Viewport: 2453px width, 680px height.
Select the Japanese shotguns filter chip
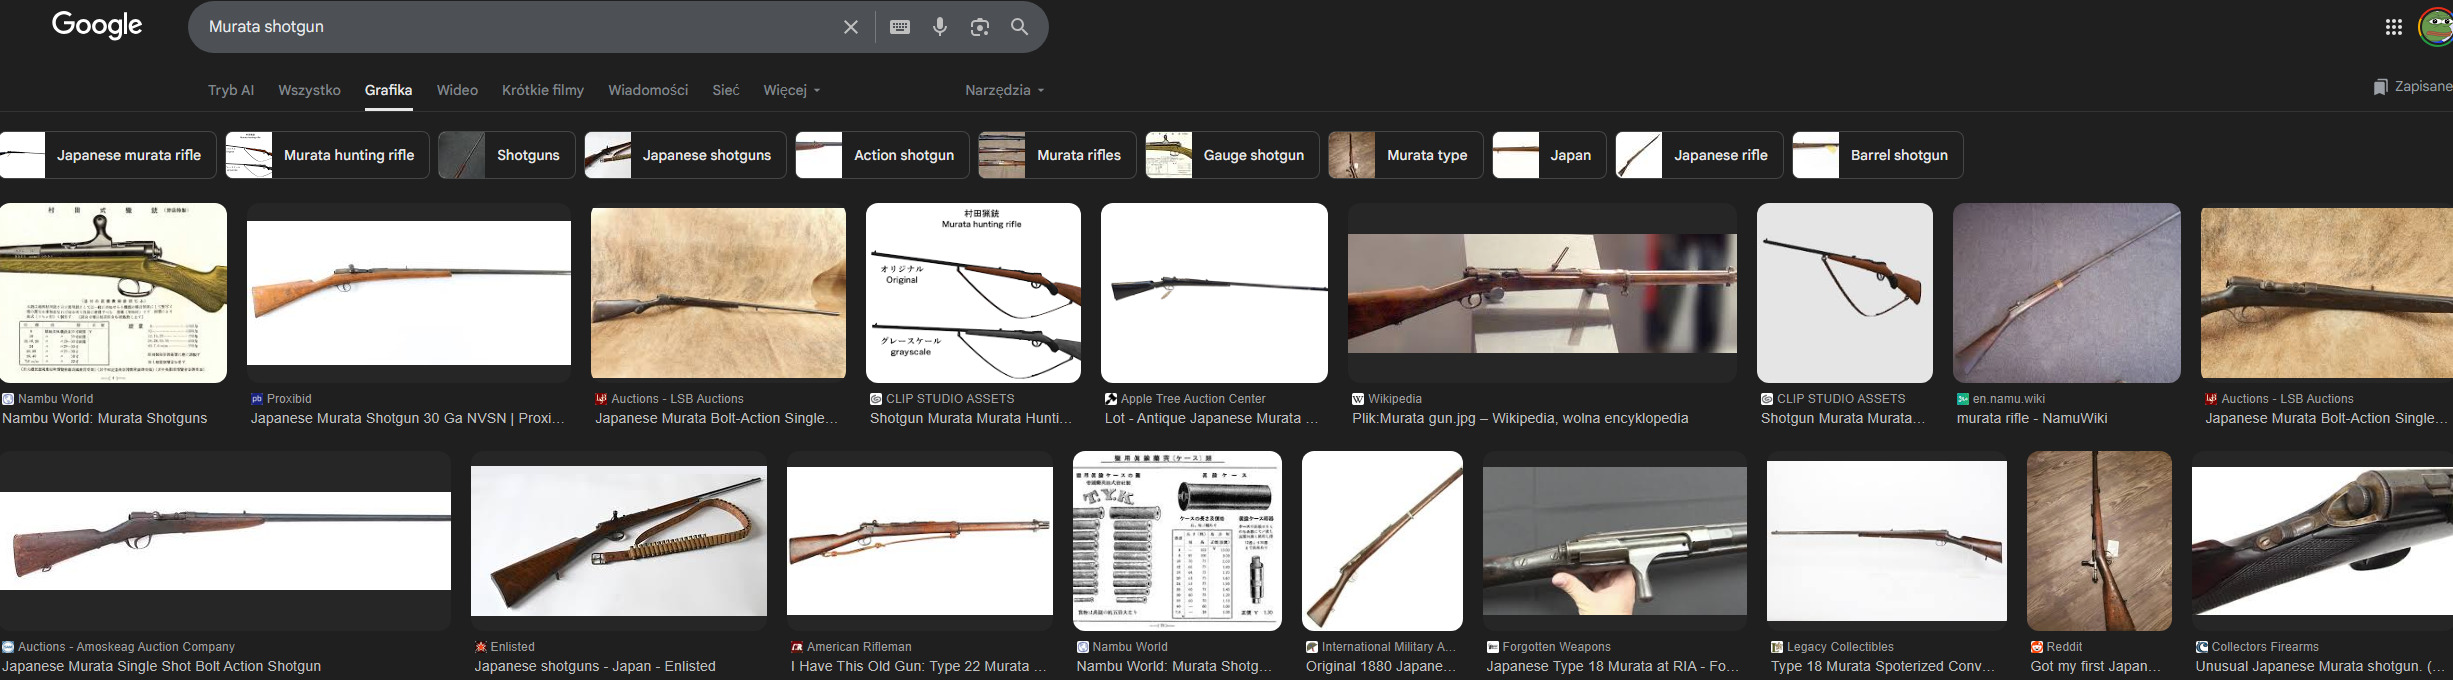coord(685,155)
